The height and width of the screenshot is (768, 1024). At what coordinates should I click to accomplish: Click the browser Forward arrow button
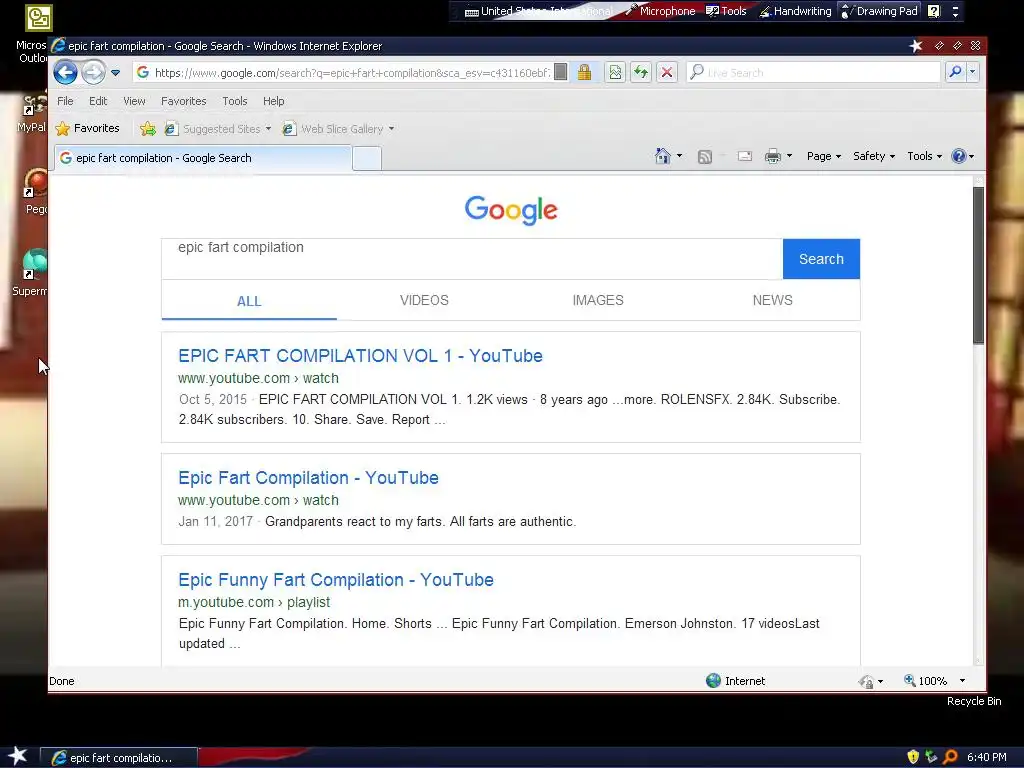(x=93, y=72)
